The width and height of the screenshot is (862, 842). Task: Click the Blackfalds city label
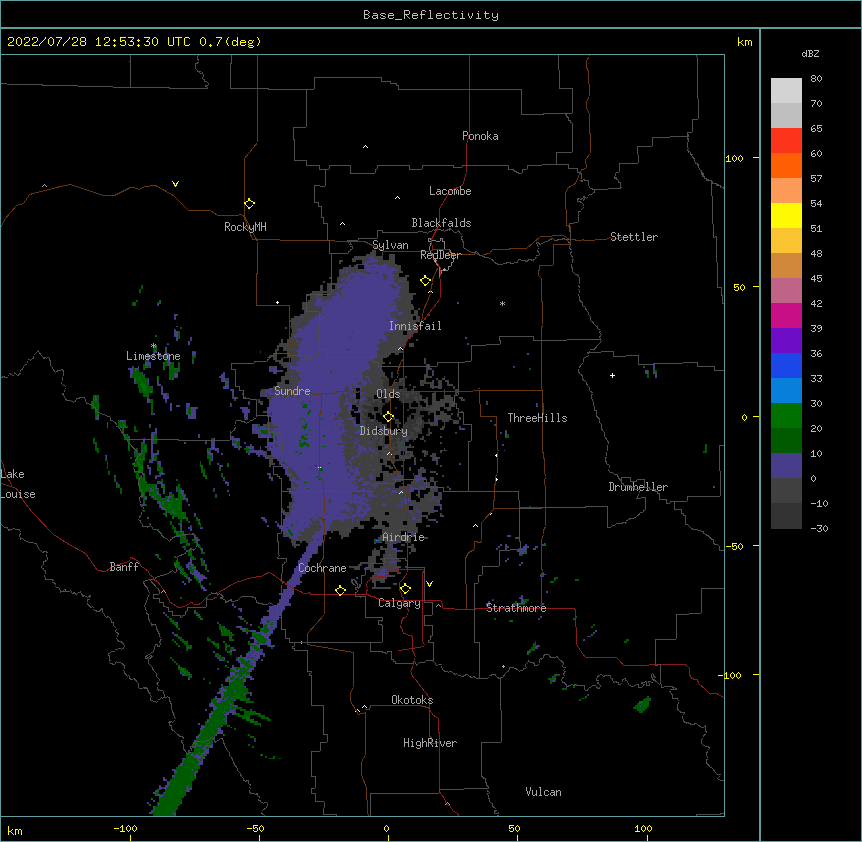pyautogui.click(x=441, y=223)
